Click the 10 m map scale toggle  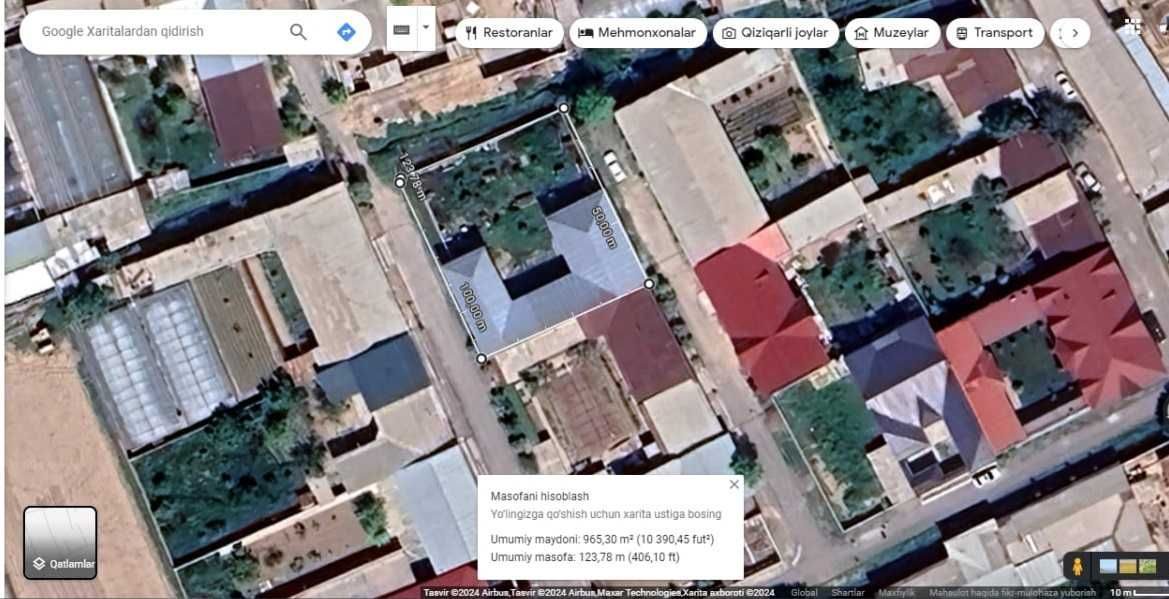[1138, 593]
